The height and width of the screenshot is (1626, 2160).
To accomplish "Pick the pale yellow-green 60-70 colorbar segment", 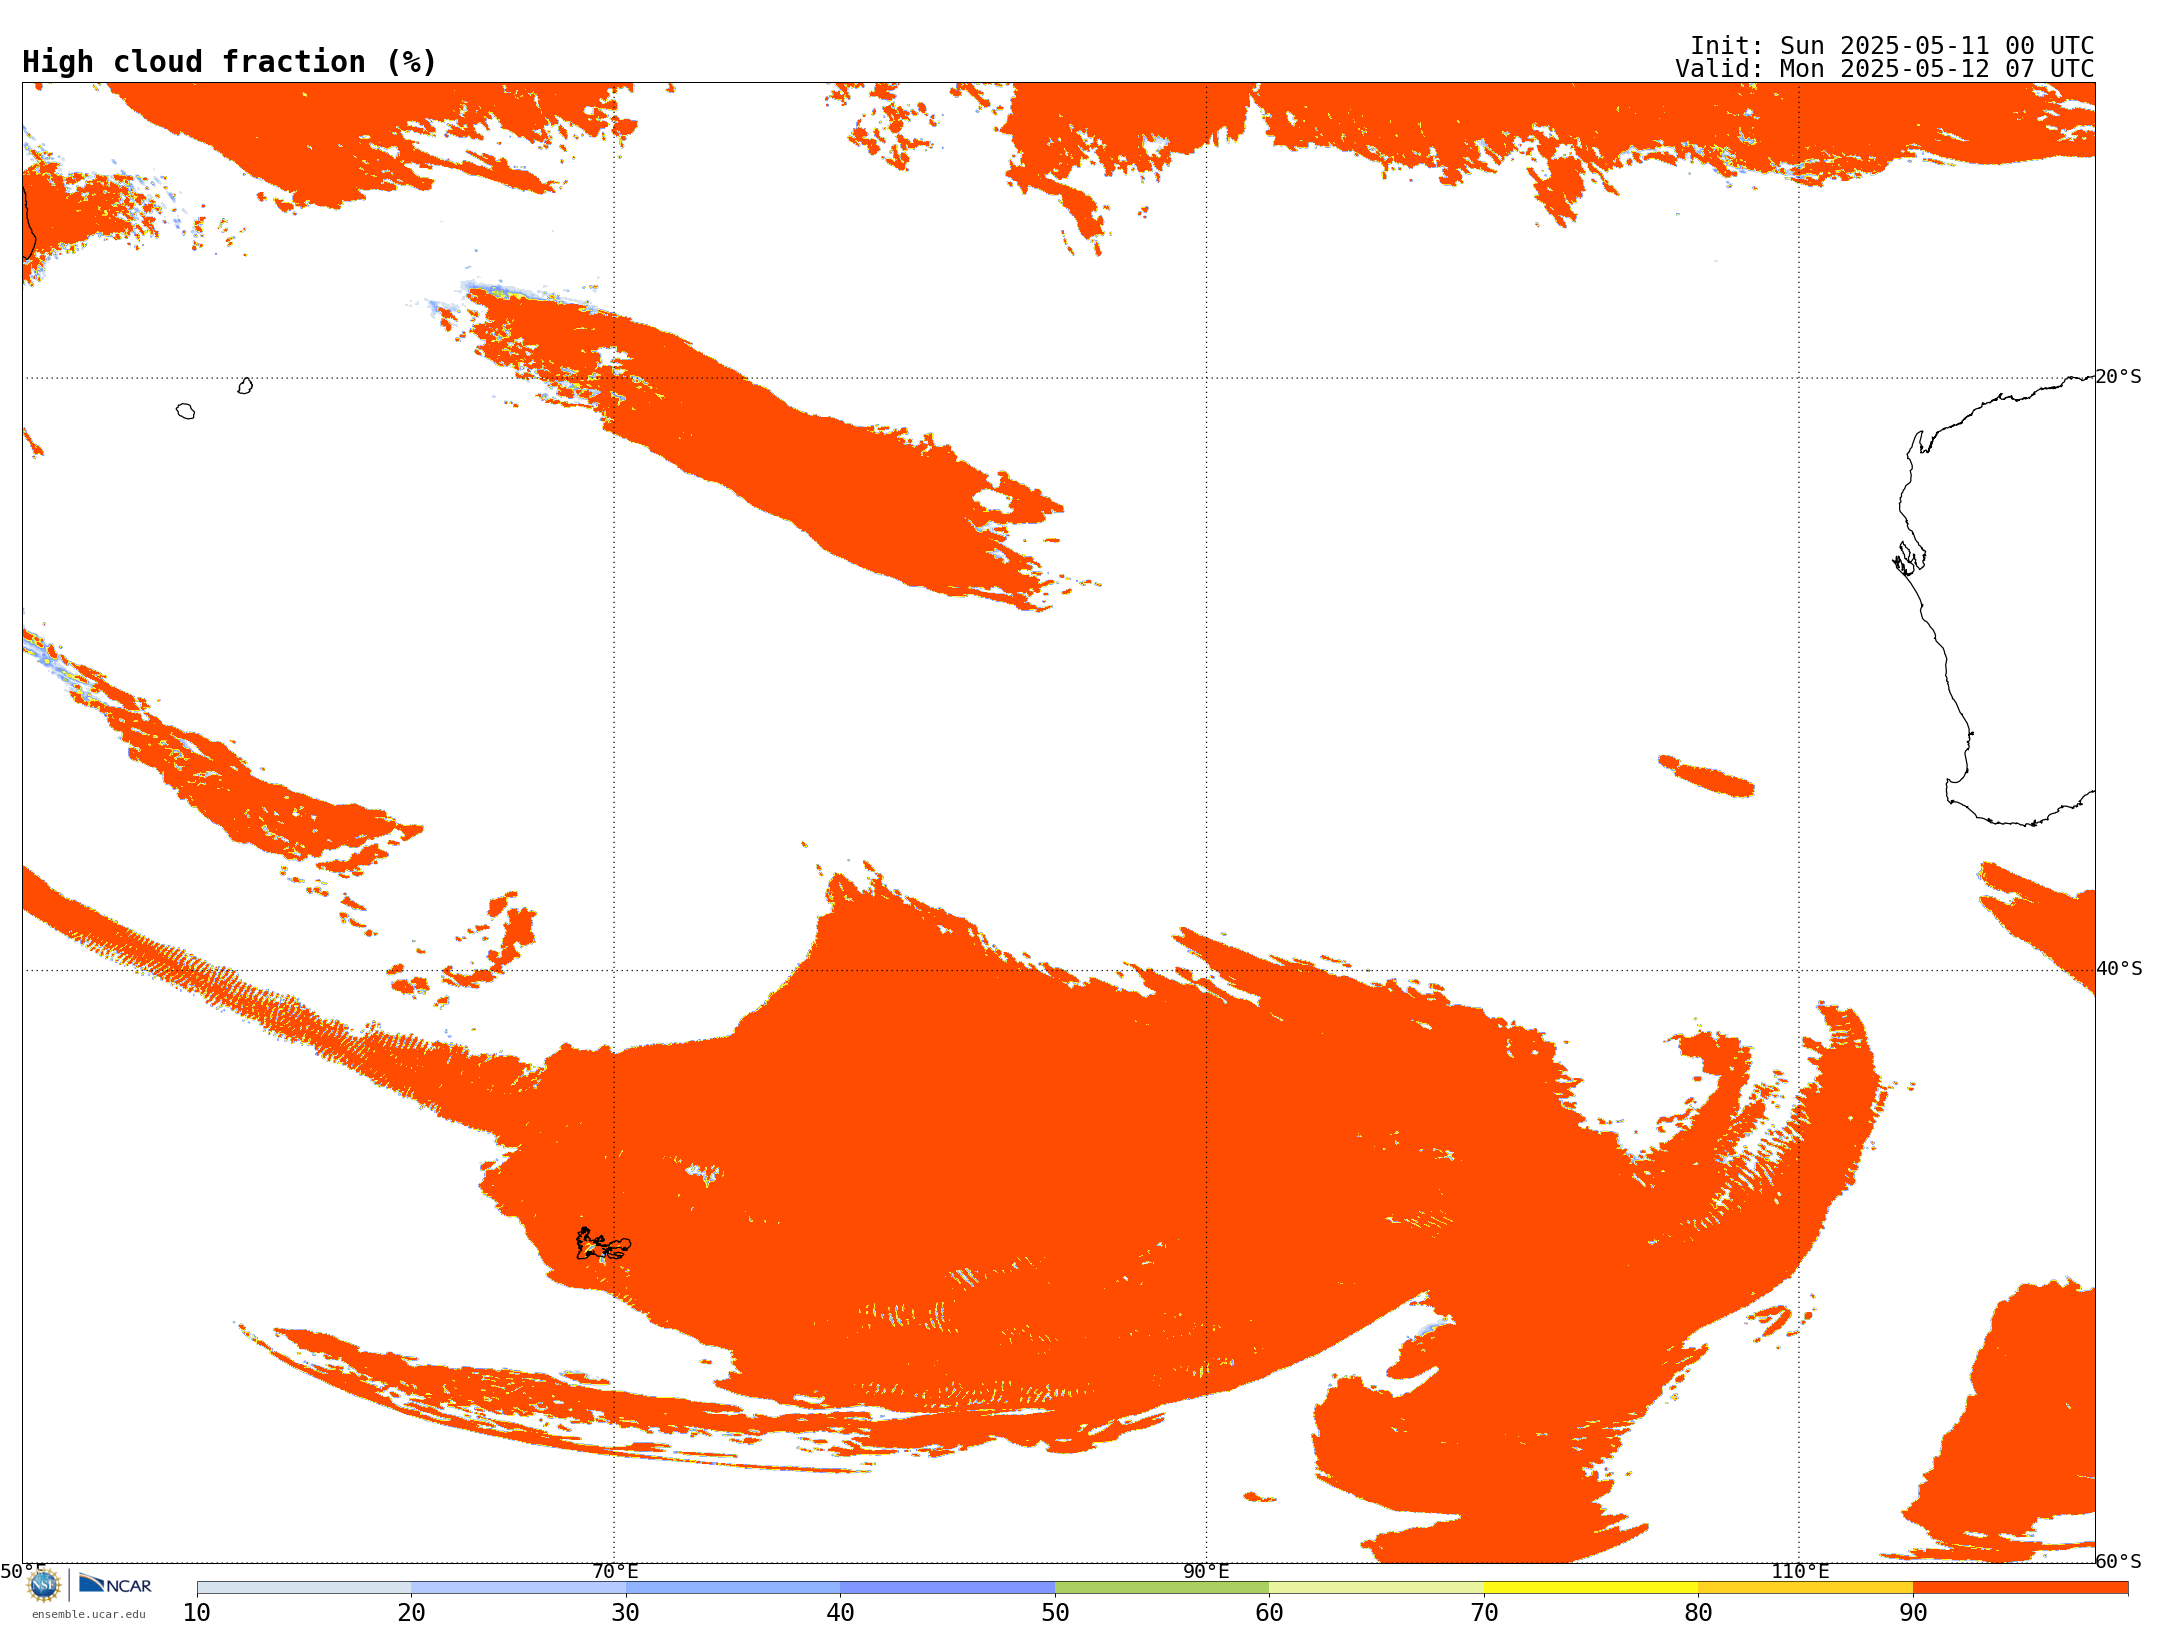I will click(1377, 1588).
